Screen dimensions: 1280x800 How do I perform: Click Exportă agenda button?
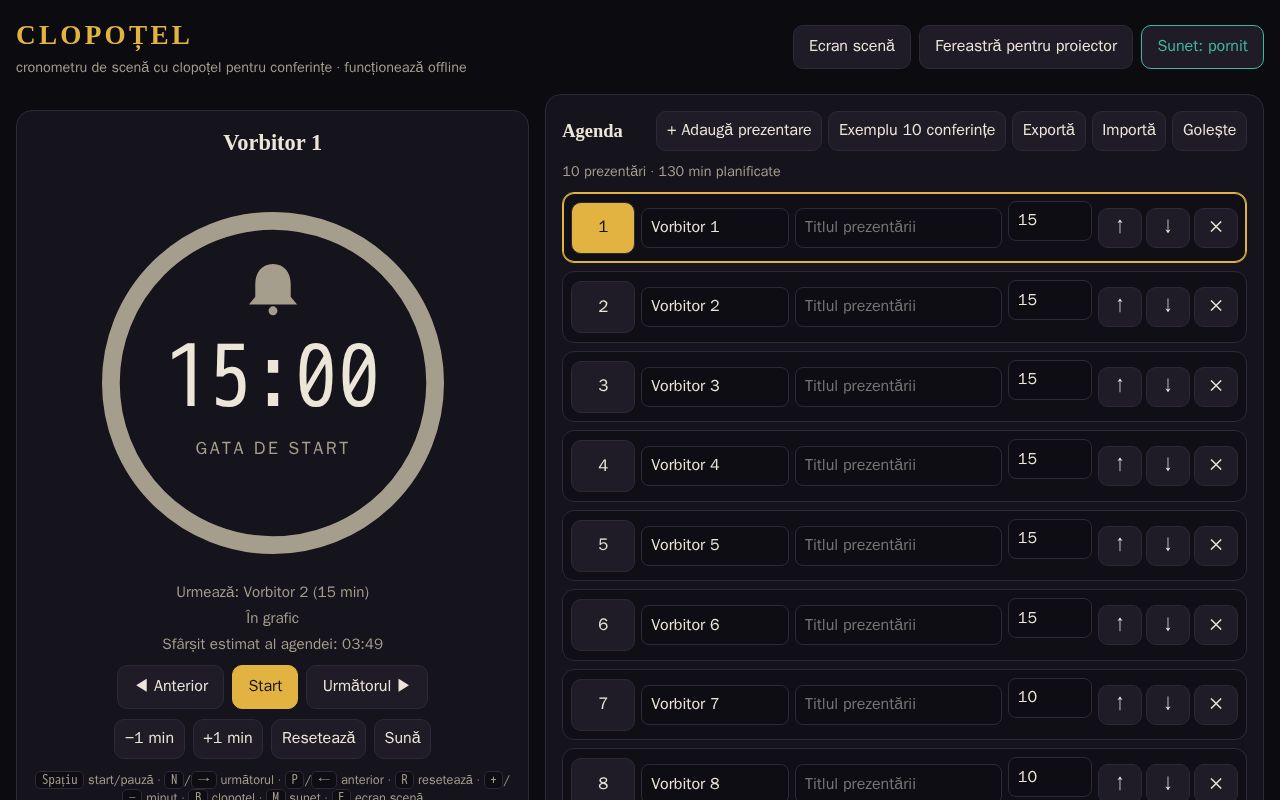1049,131
